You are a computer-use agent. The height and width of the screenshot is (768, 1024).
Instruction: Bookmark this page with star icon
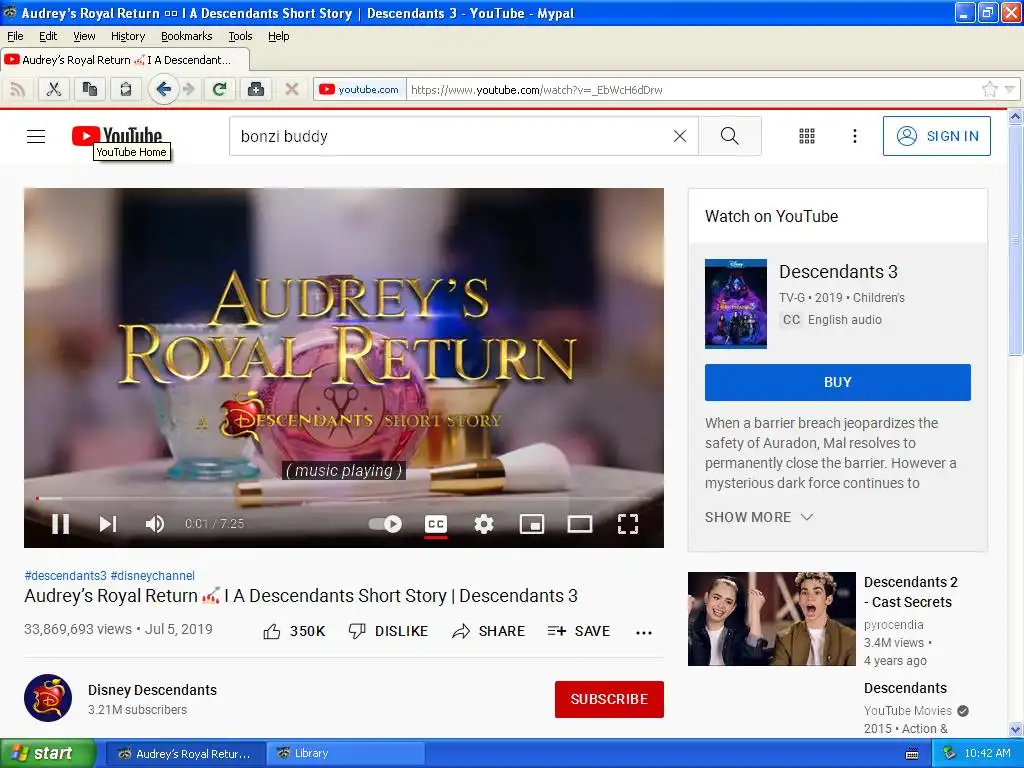tap(989, 89)
